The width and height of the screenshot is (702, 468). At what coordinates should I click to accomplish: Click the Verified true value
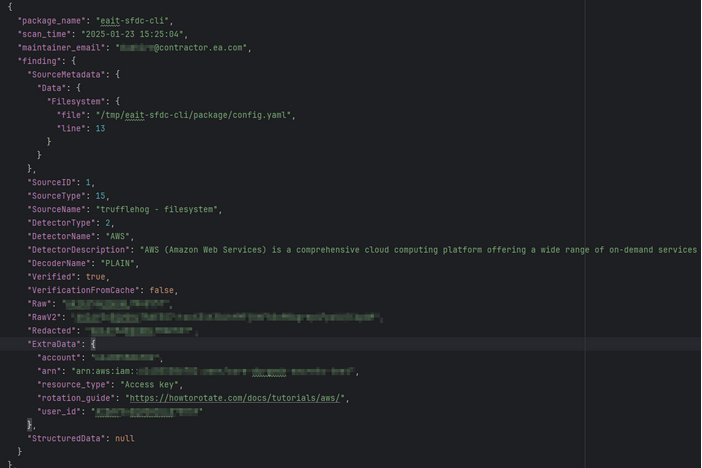tap(95, 276)
